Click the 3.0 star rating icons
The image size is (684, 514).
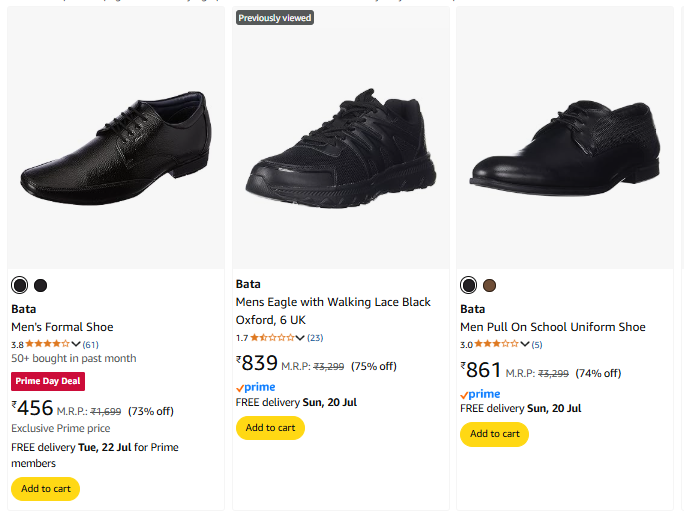[496, 344]
